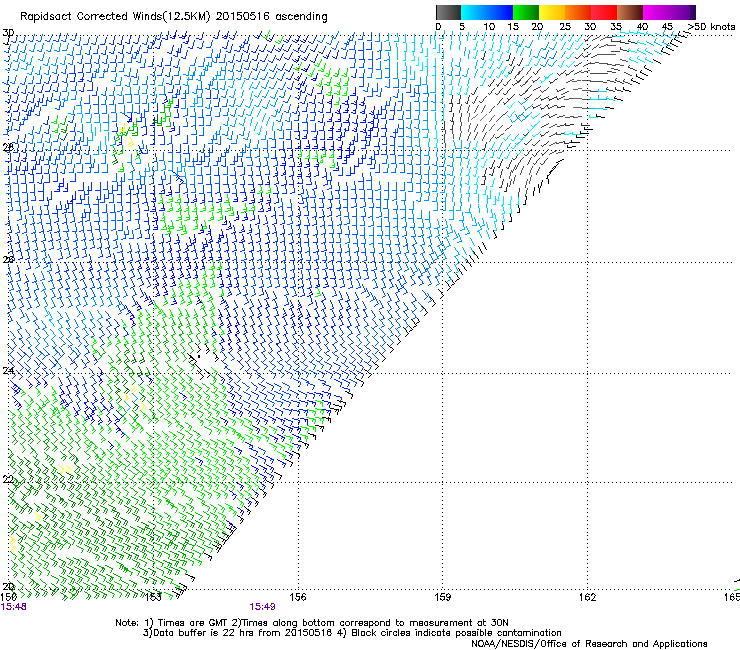Click the longitude label '156' on the bottom axis
This screenshot has height=650, width=740.
[298, 597]
